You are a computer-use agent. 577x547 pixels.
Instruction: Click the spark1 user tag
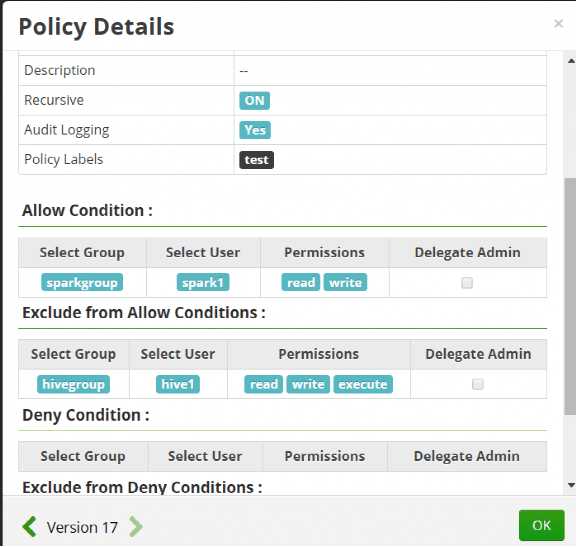(203, 282)
